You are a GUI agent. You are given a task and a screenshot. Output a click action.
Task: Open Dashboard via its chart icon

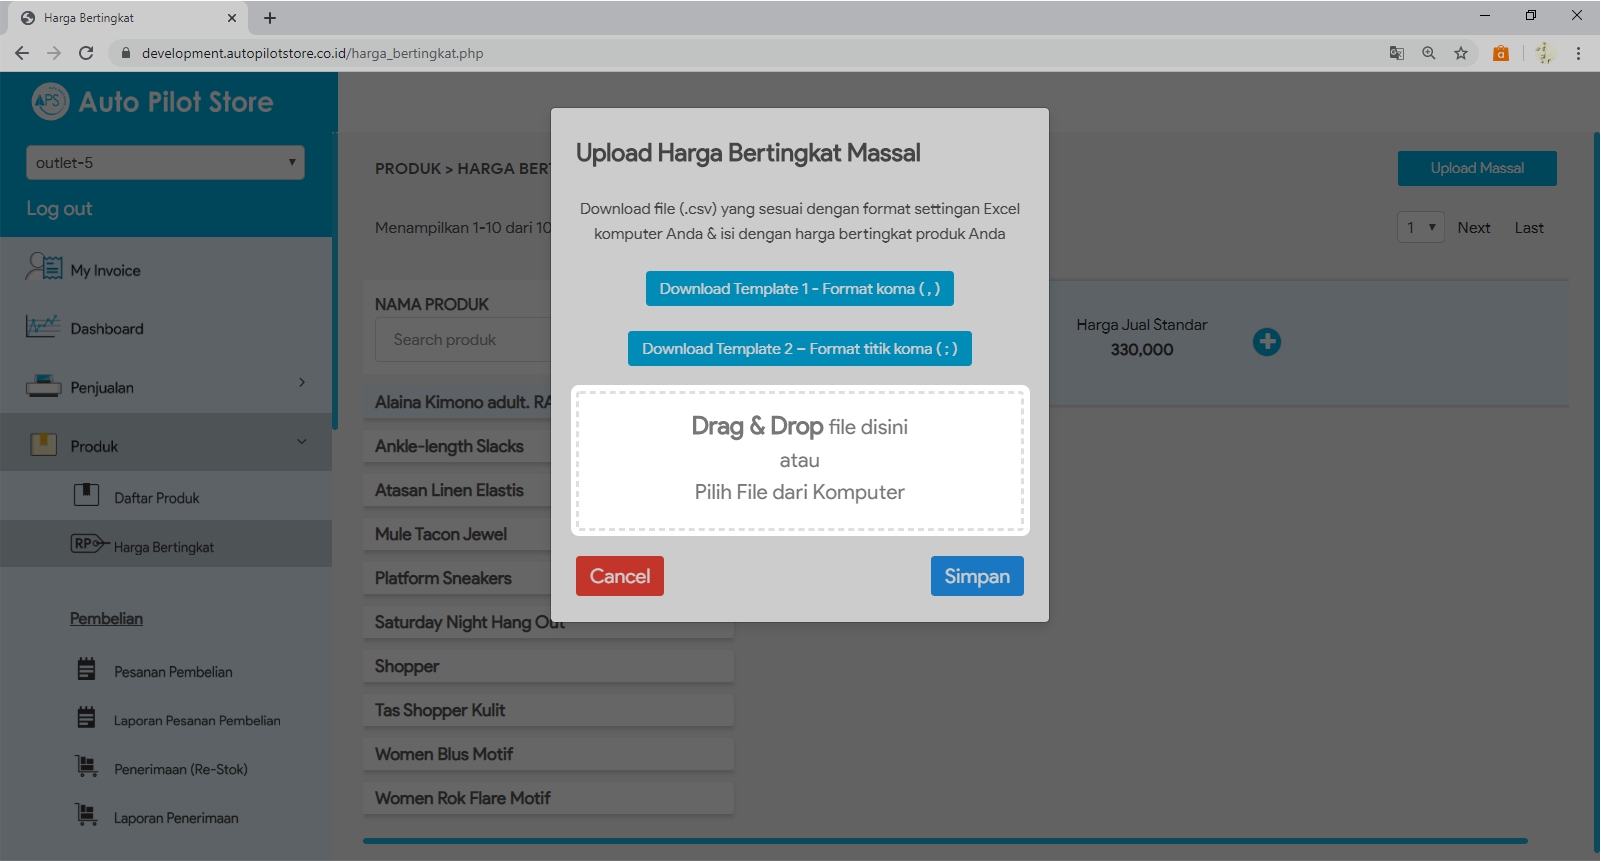(x=43, y=327)
